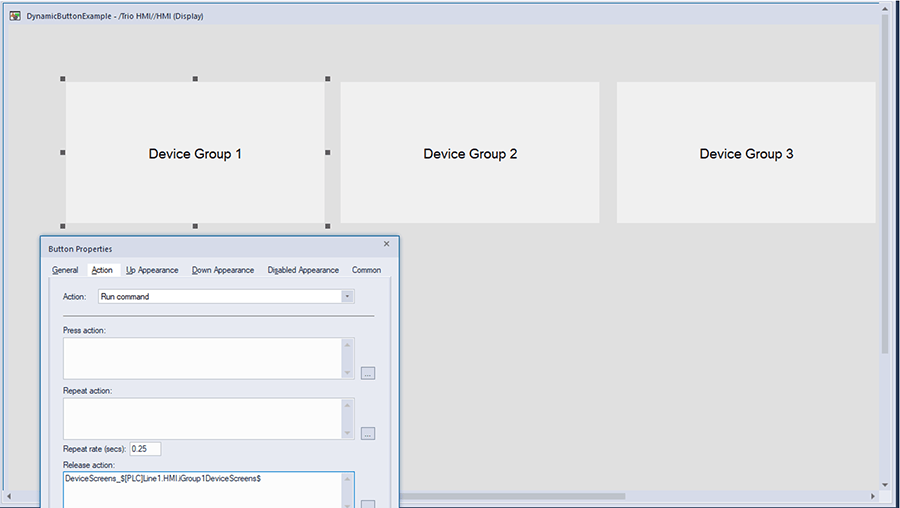Click the display horizontal scrollbar right arrow
Viewport: 900px width, 508px height.
click(x=872, y=496)
